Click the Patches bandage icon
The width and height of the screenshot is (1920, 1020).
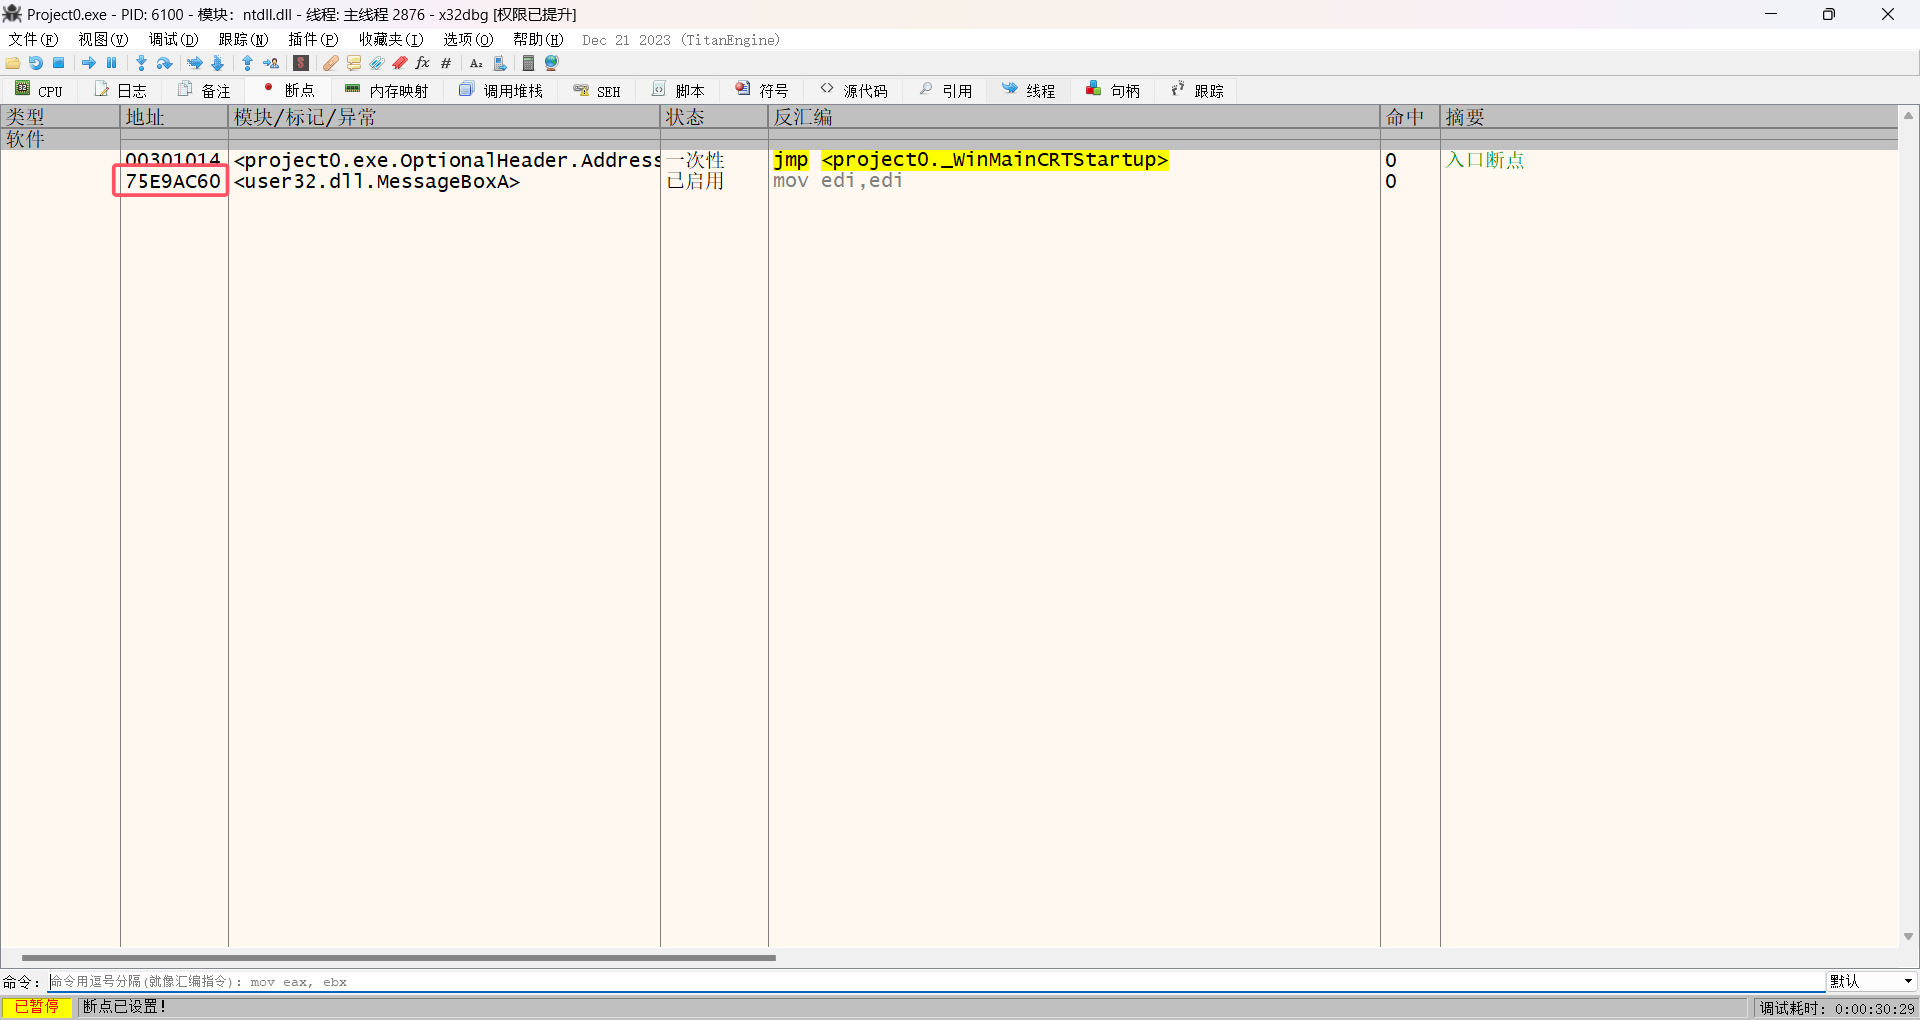[331, 63]
